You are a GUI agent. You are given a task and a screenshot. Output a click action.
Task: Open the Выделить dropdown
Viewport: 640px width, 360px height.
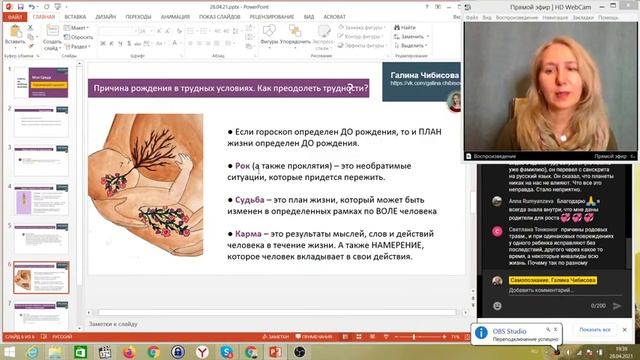click(410, 45)
